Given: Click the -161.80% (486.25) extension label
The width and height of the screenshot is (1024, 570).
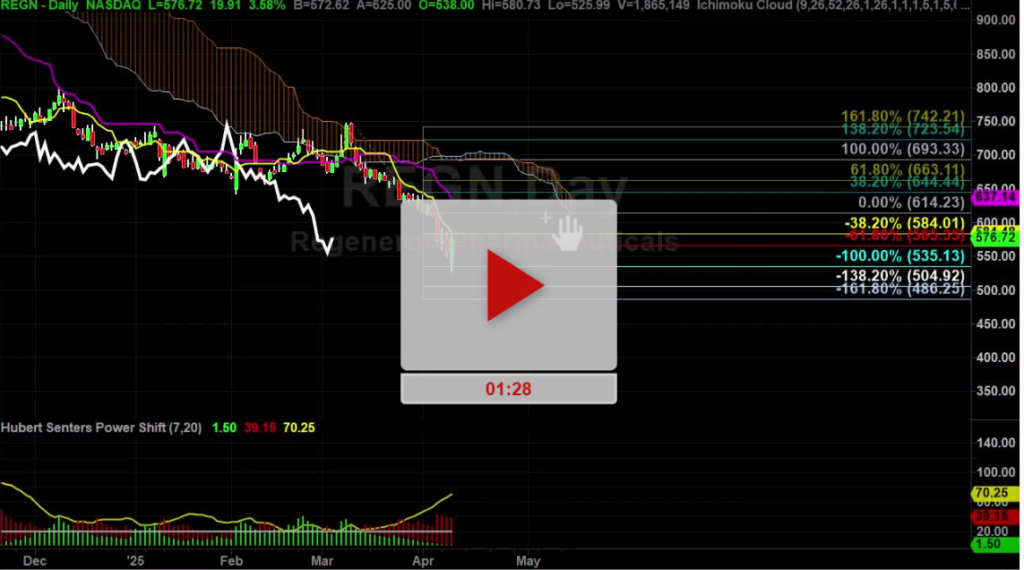Looking at the screenshot, I should pyautogui.click(x=900, y=289).
